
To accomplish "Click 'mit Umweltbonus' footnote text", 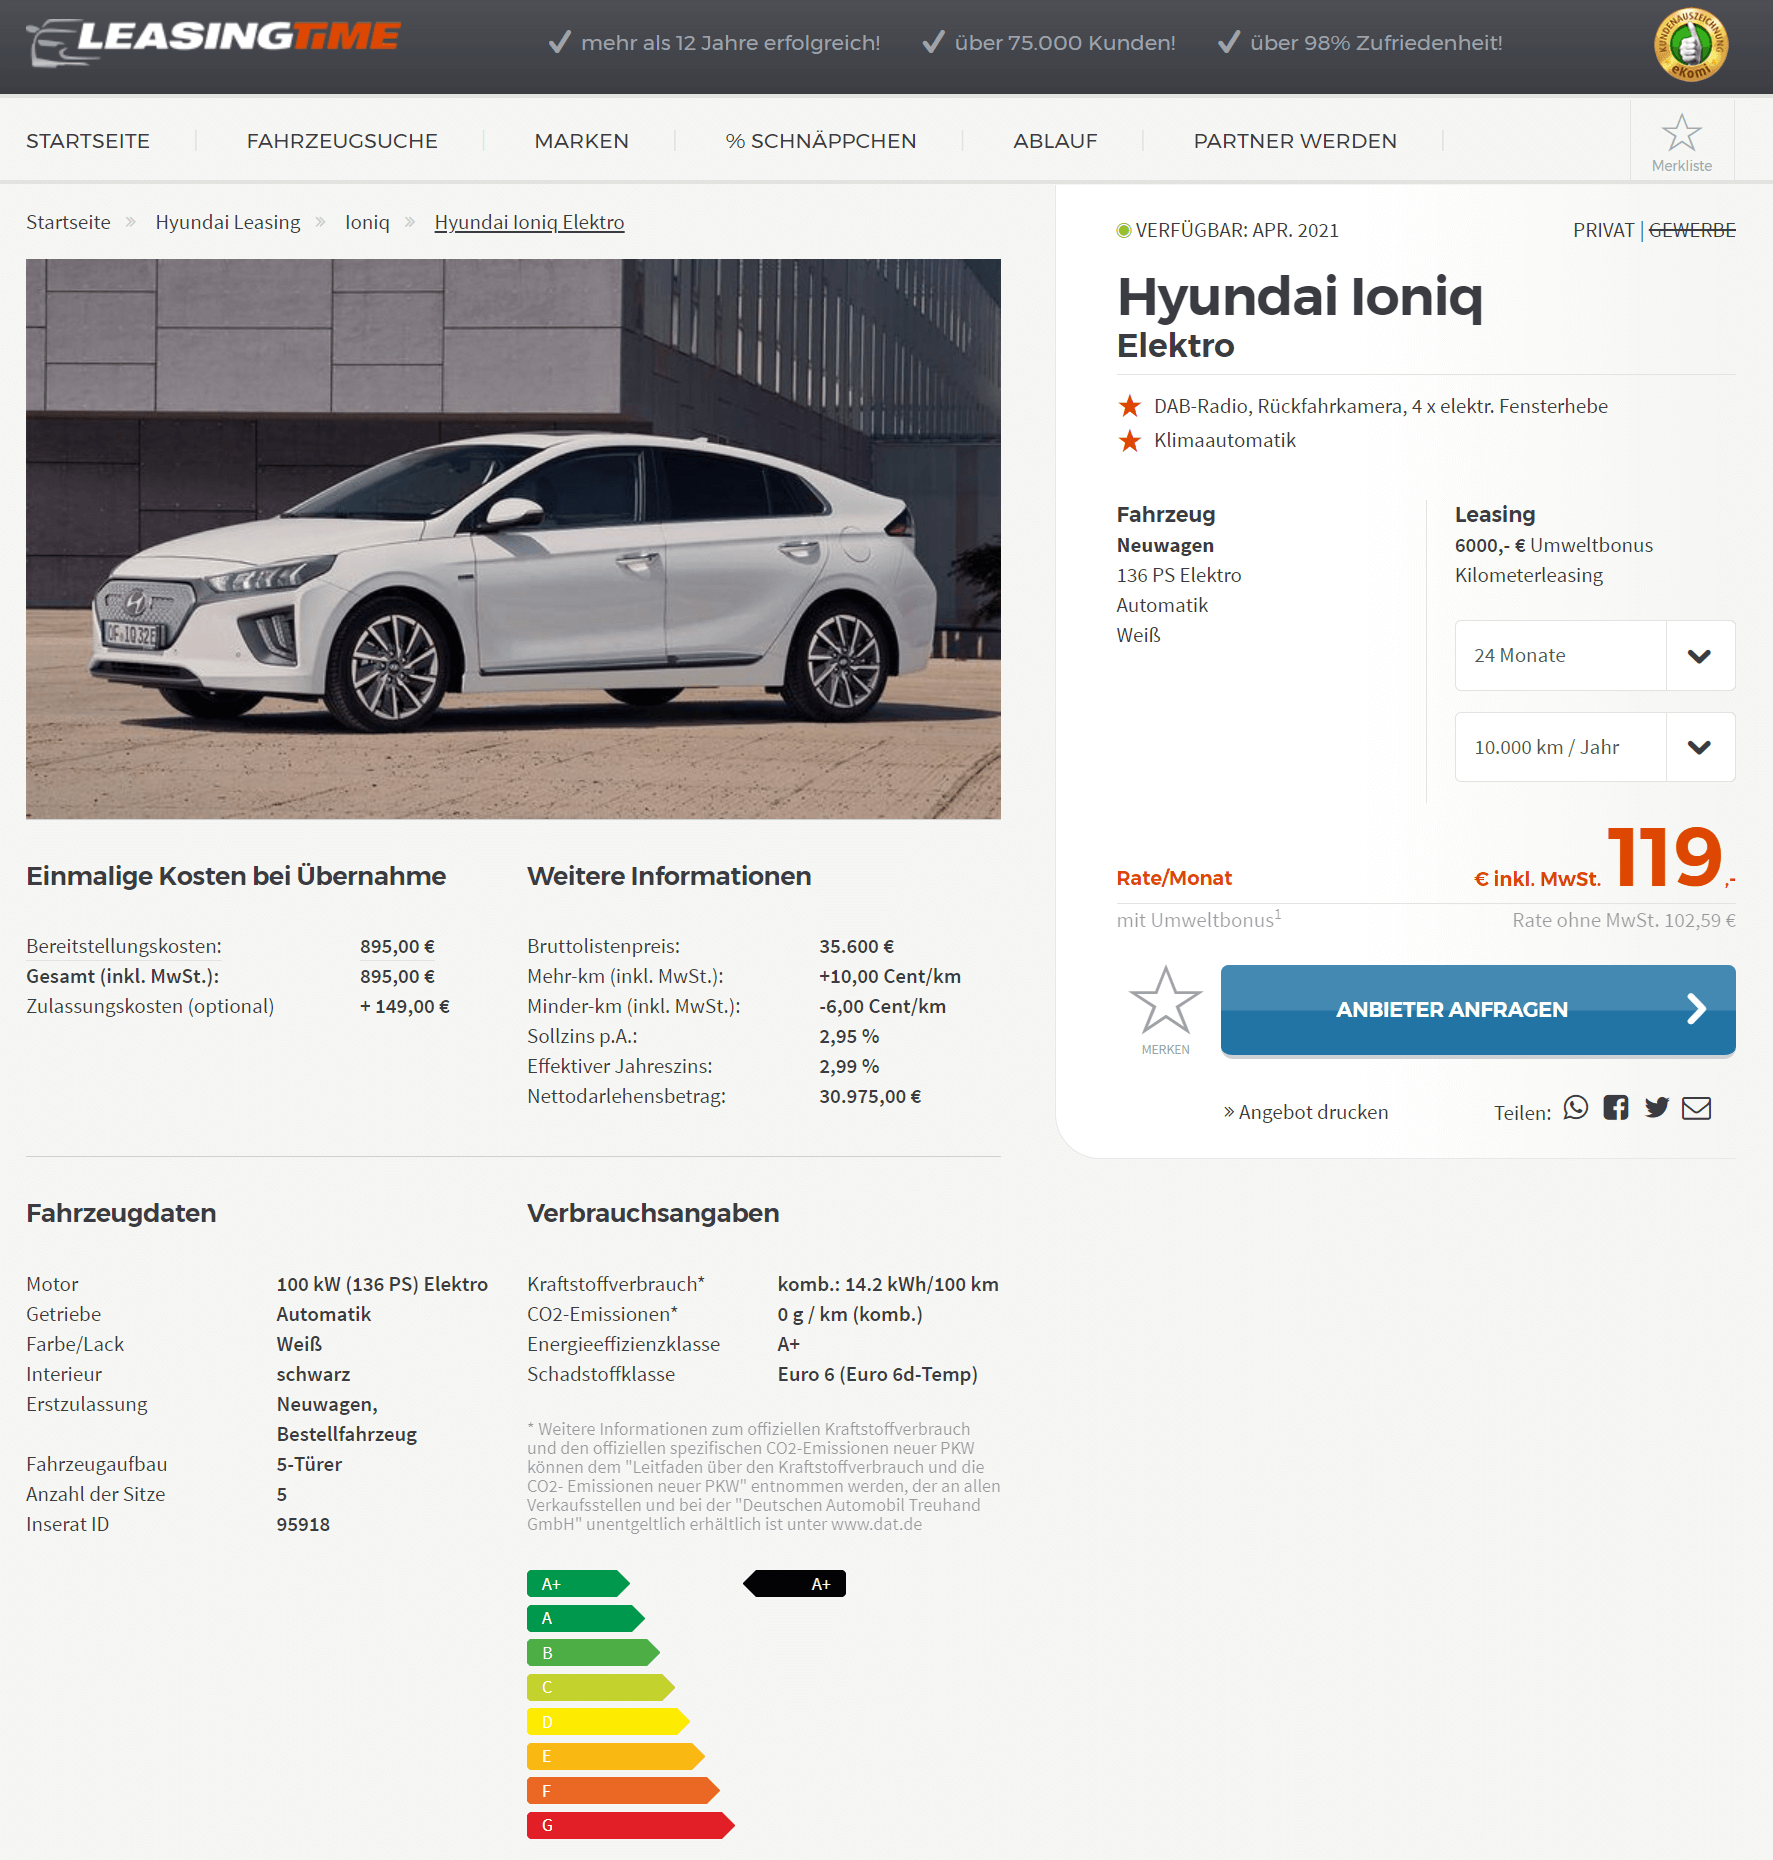I will tap(1199, 919).
